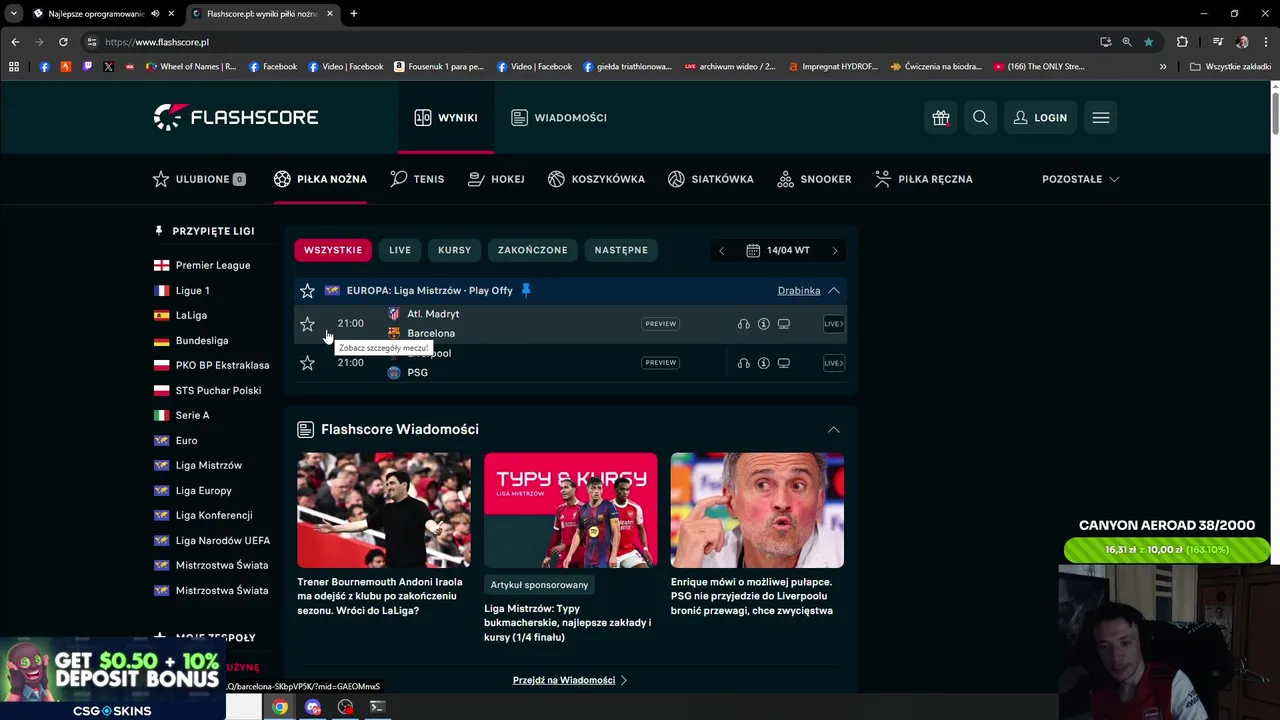
Task: Reload the page in Chrome
Action: coord(63,42)
